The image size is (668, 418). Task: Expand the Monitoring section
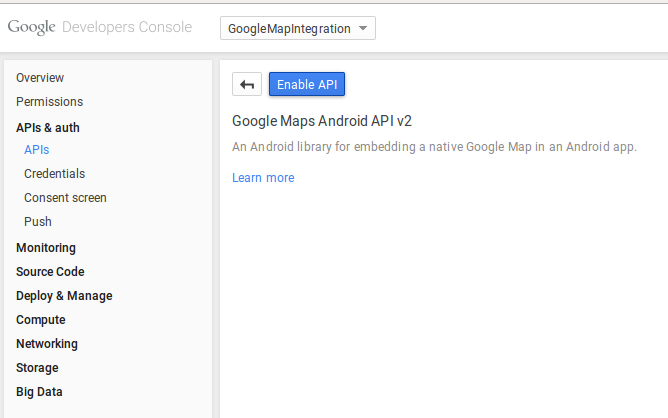click(x=46, y=248)
